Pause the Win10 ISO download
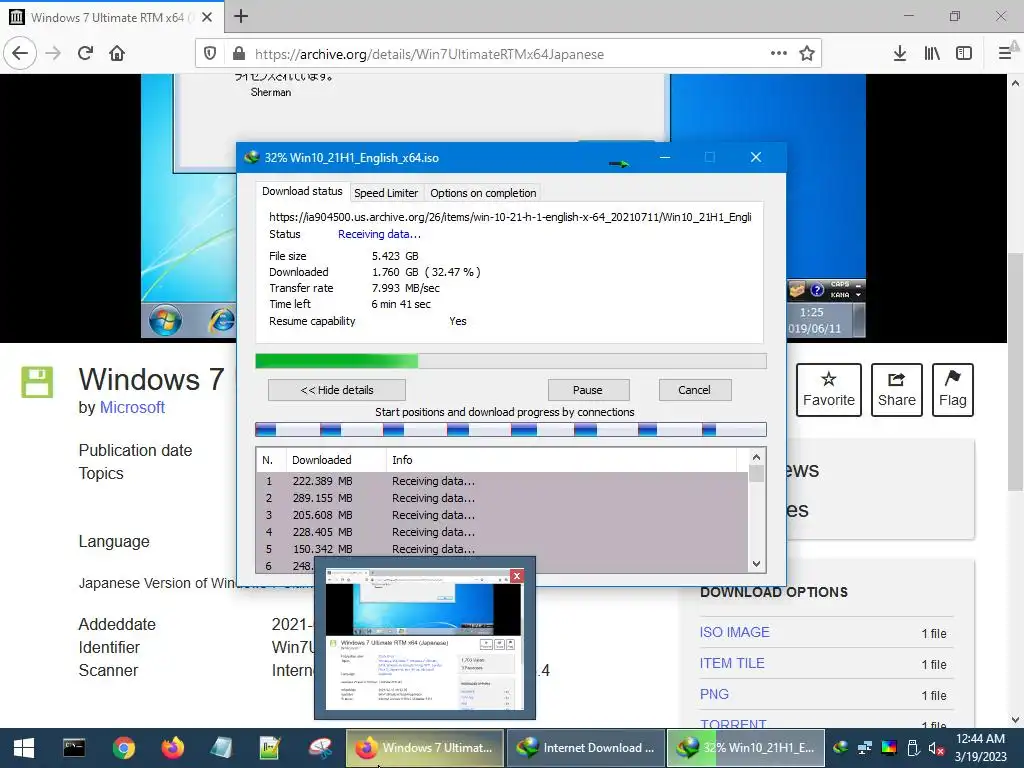The height and width of the screenshot is (768, 1024). coord(588,390)
